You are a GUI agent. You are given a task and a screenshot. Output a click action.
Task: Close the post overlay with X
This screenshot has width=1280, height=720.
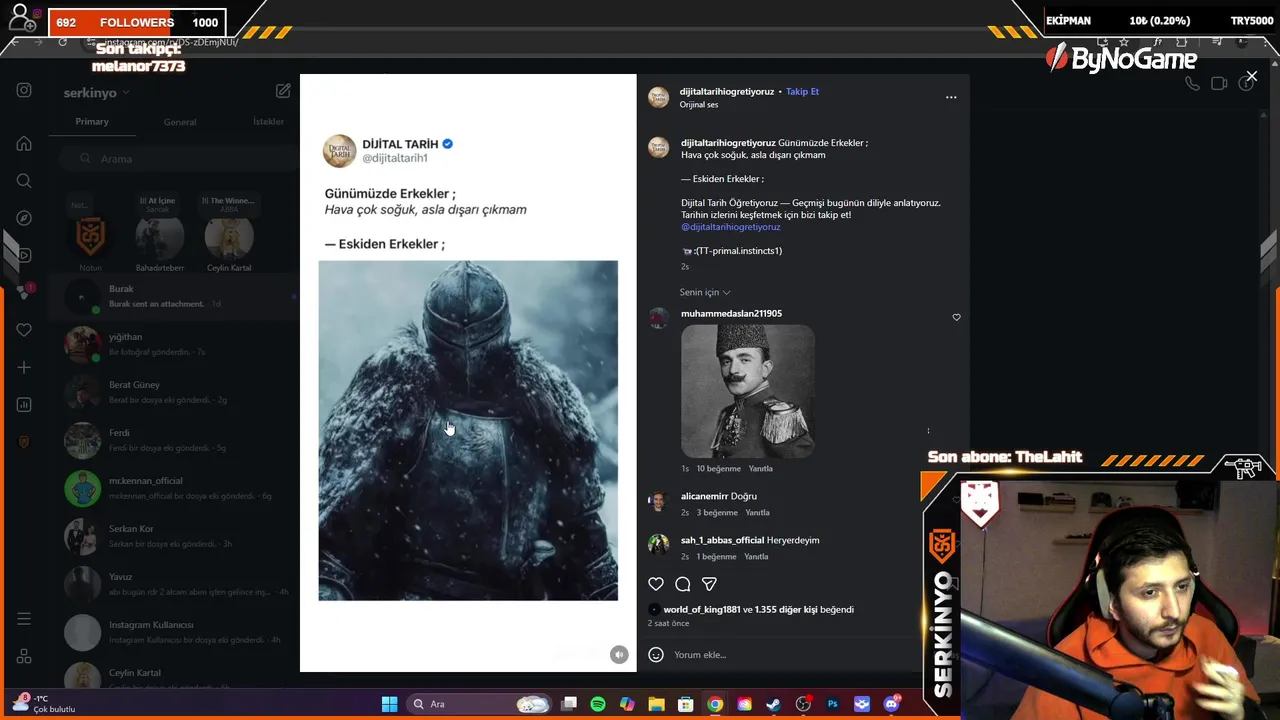(x=1251, y=76)
